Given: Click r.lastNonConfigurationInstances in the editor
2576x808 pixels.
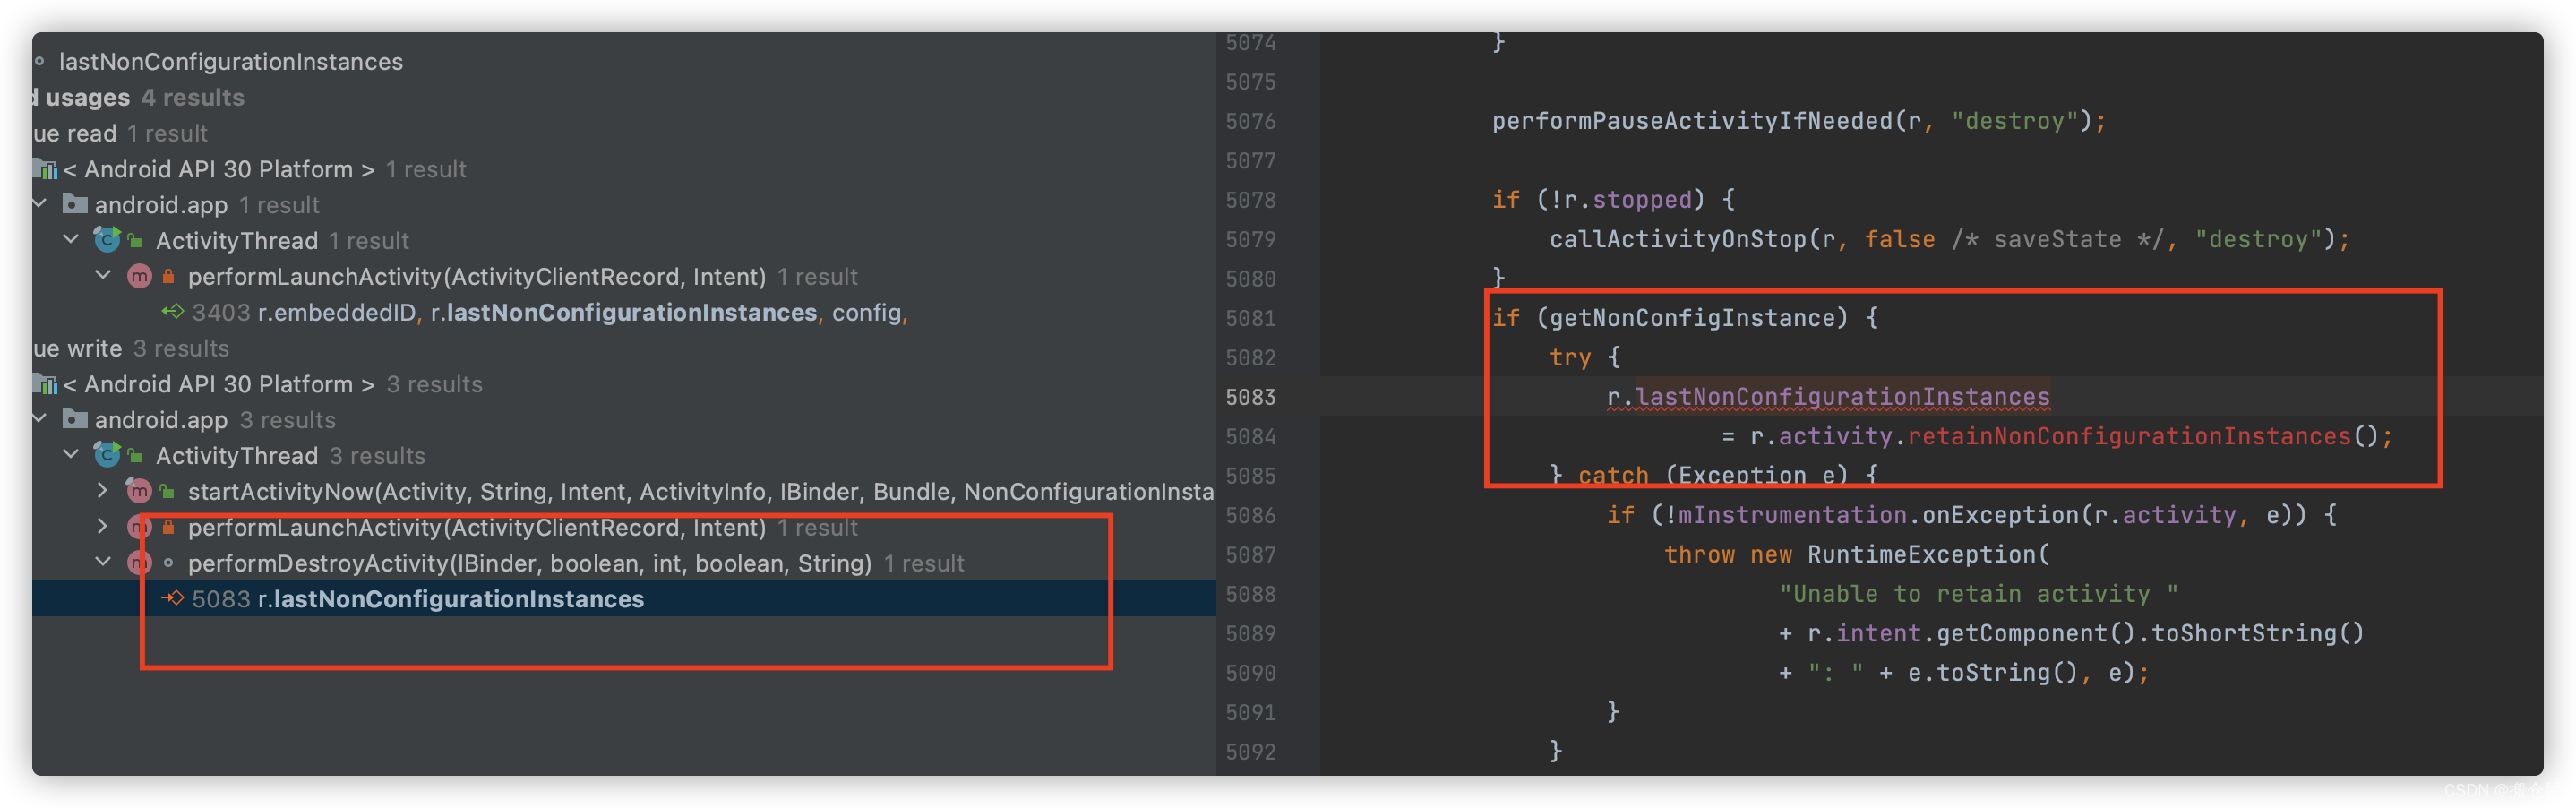Looking at the screenshot, I should [1828, 397].
